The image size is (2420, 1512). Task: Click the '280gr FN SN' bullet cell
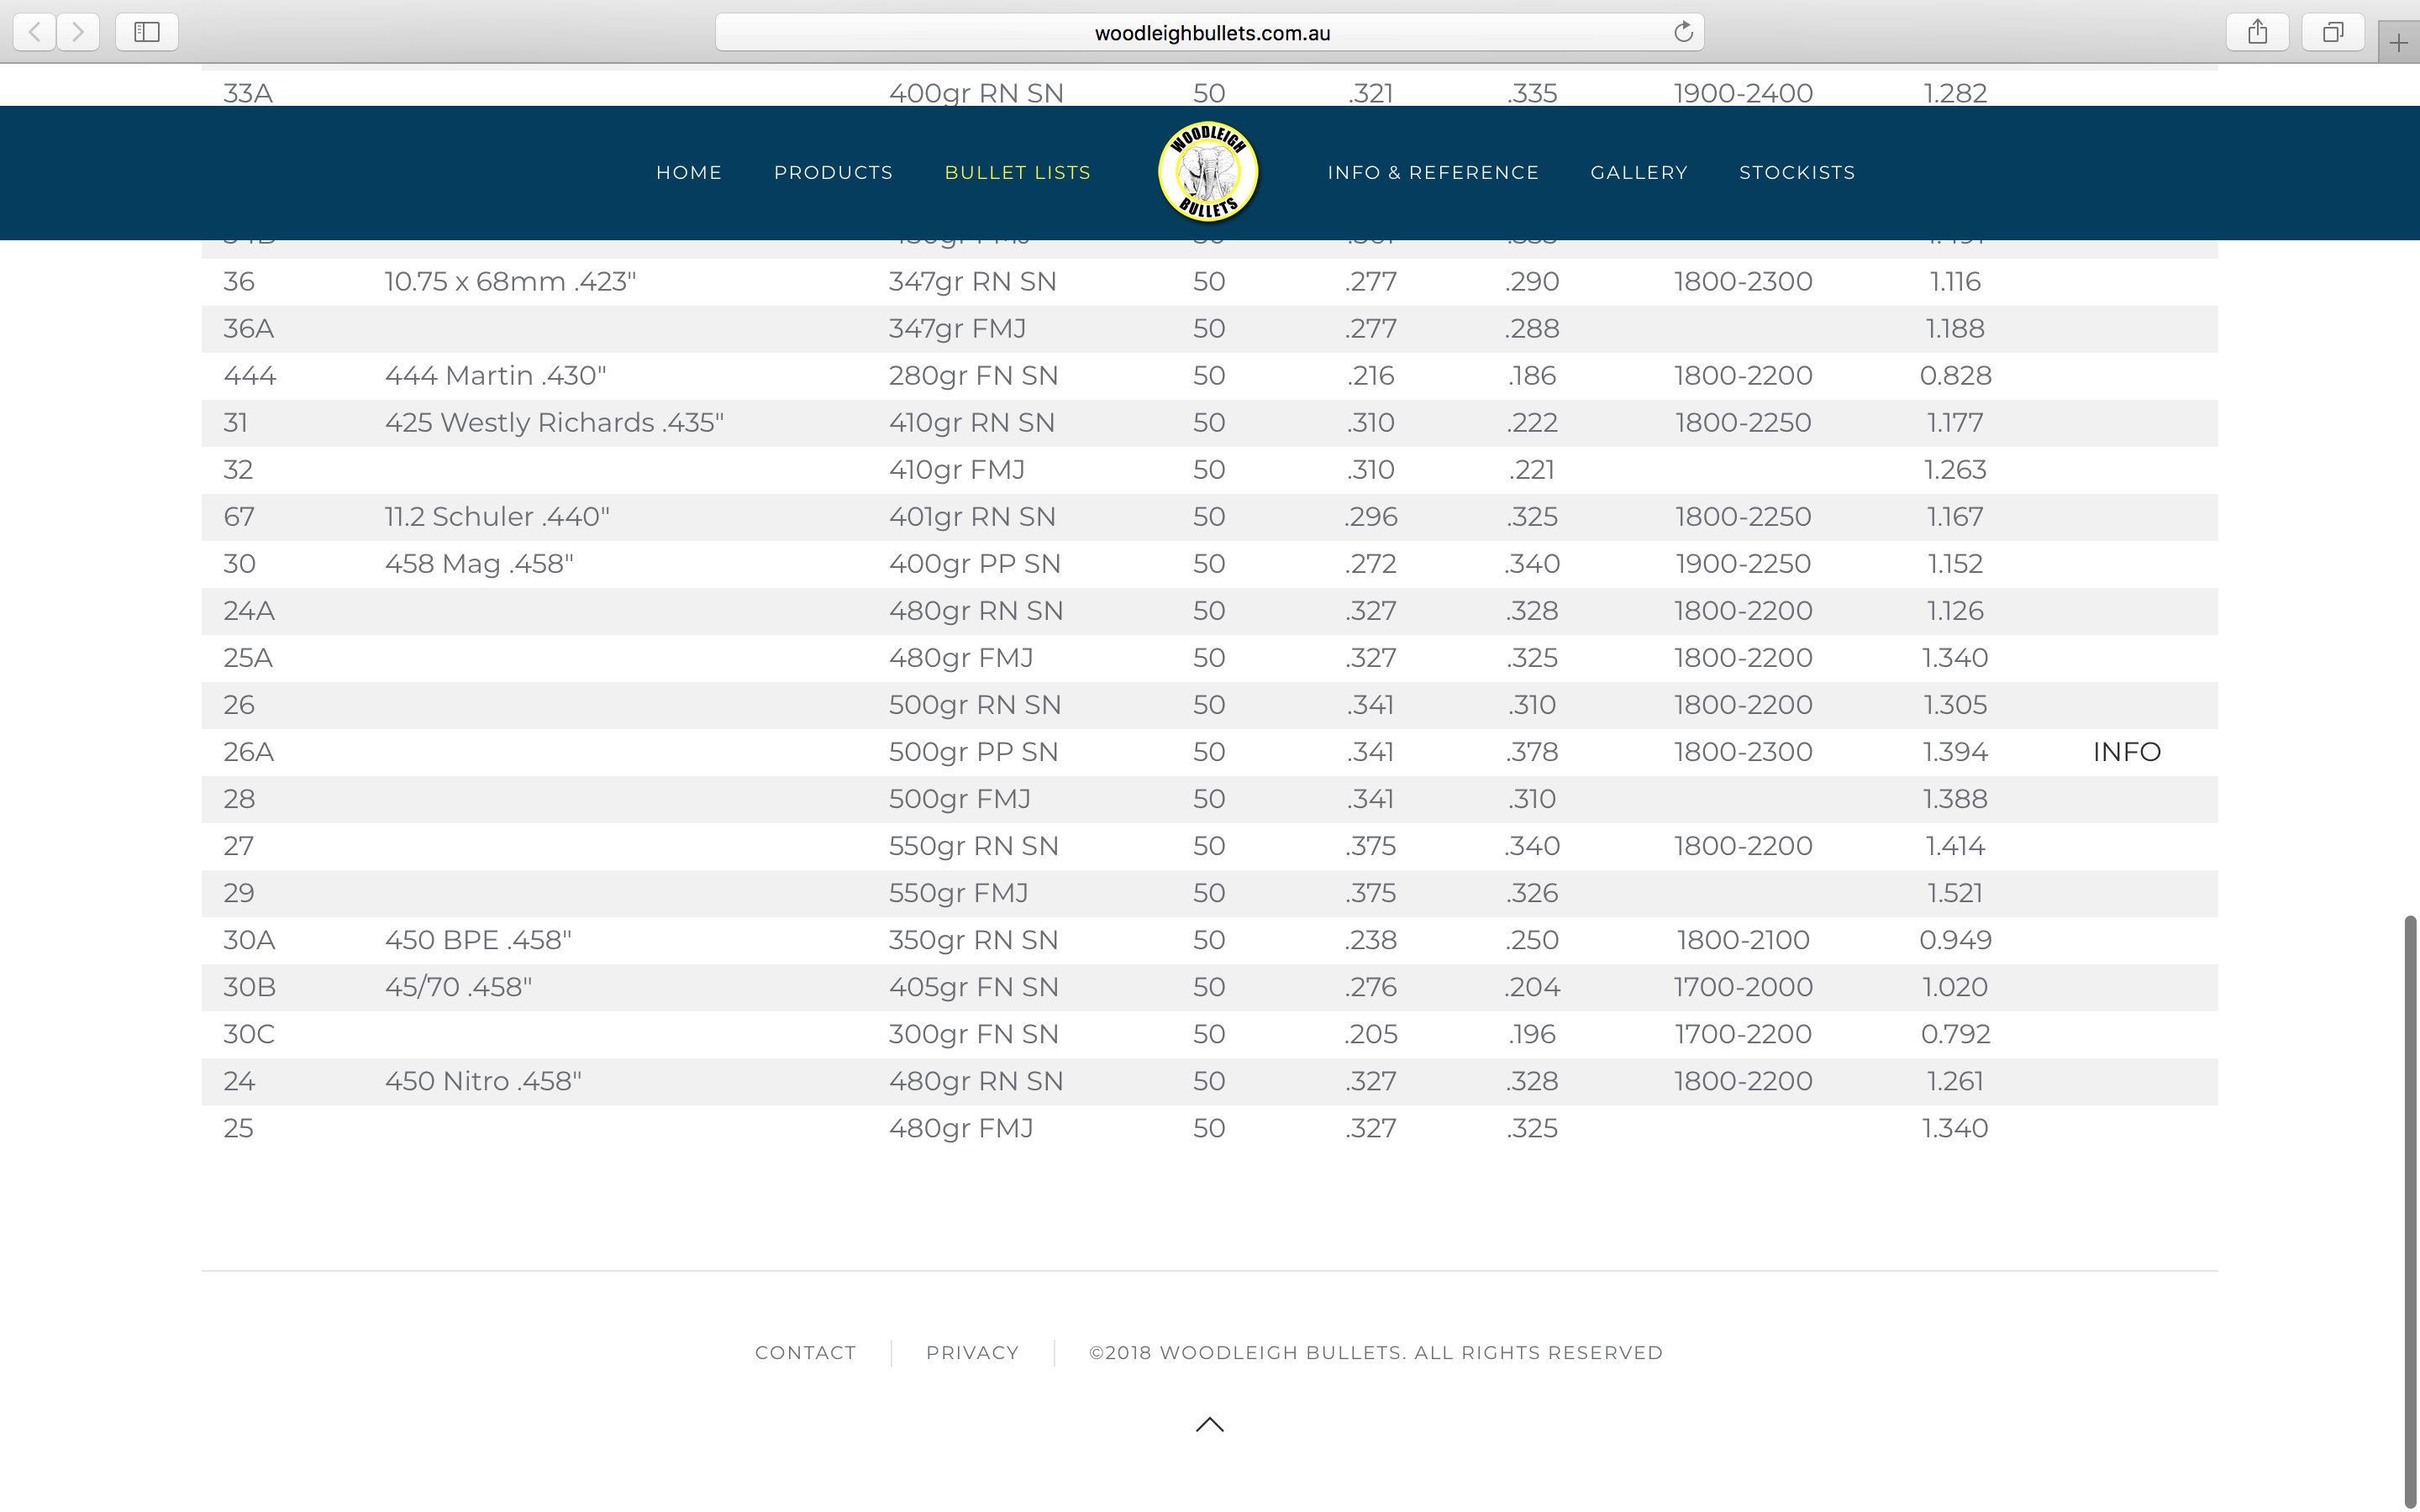(x=973, y=375)
